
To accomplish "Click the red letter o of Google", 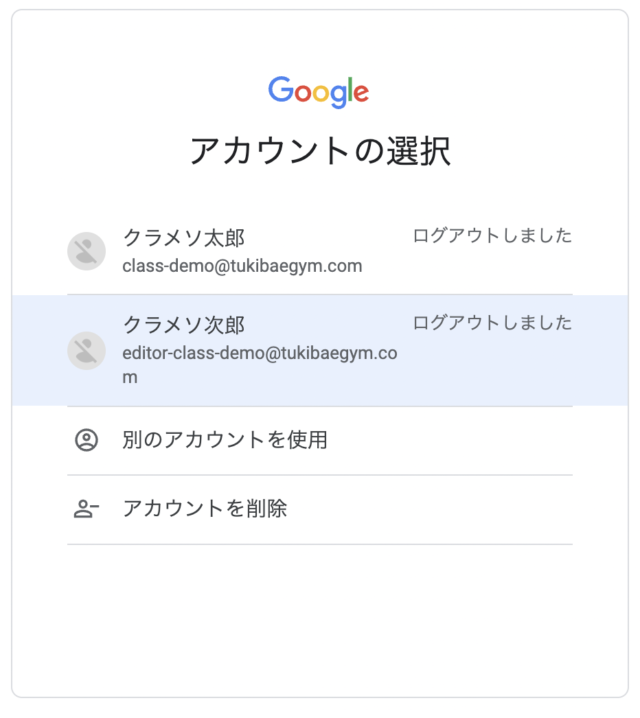I will 303,93.
